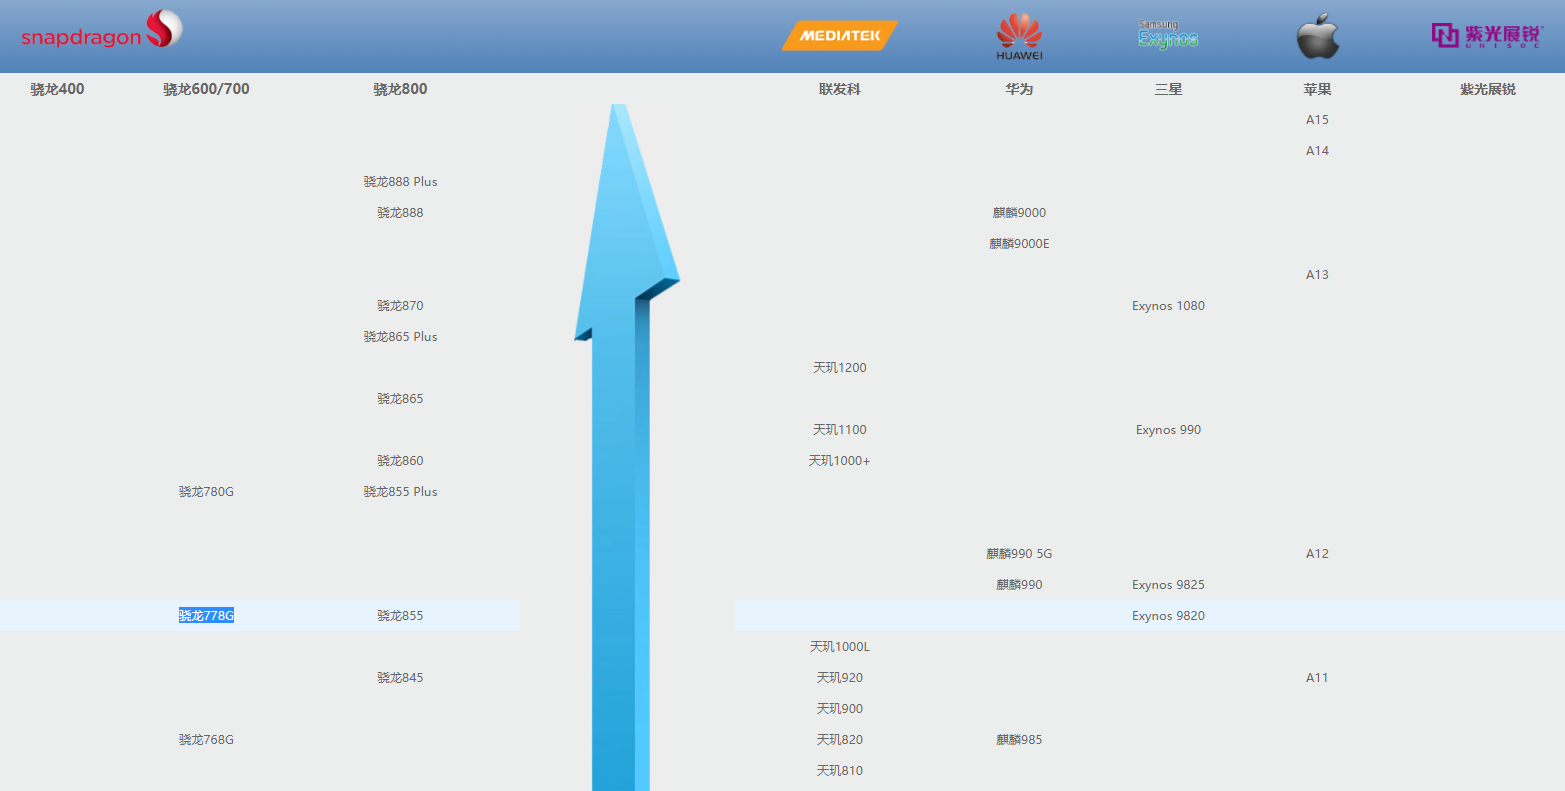
Task: Click the 天玑1200 cell
Action: click(x=840, y=368)
